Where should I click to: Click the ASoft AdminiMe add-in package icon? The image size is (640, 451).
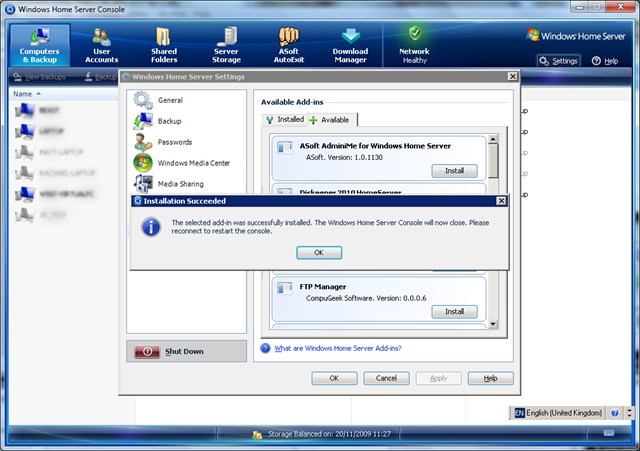point(285,147)
